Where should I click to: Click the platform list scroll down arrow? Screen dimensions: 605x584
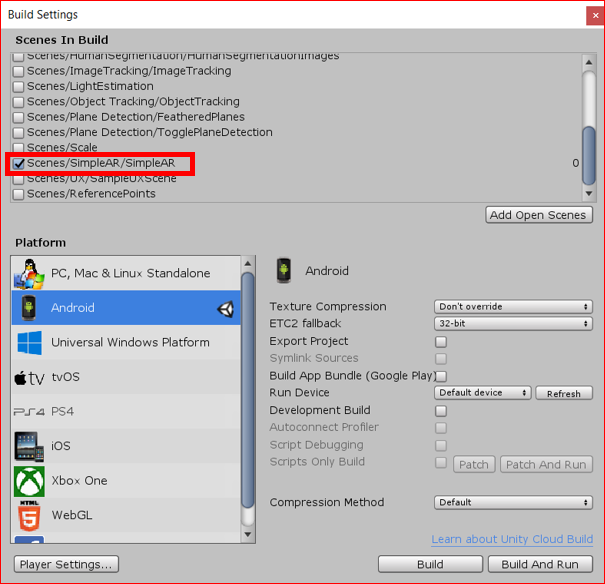pyautogui.click(x=248, y=535)
